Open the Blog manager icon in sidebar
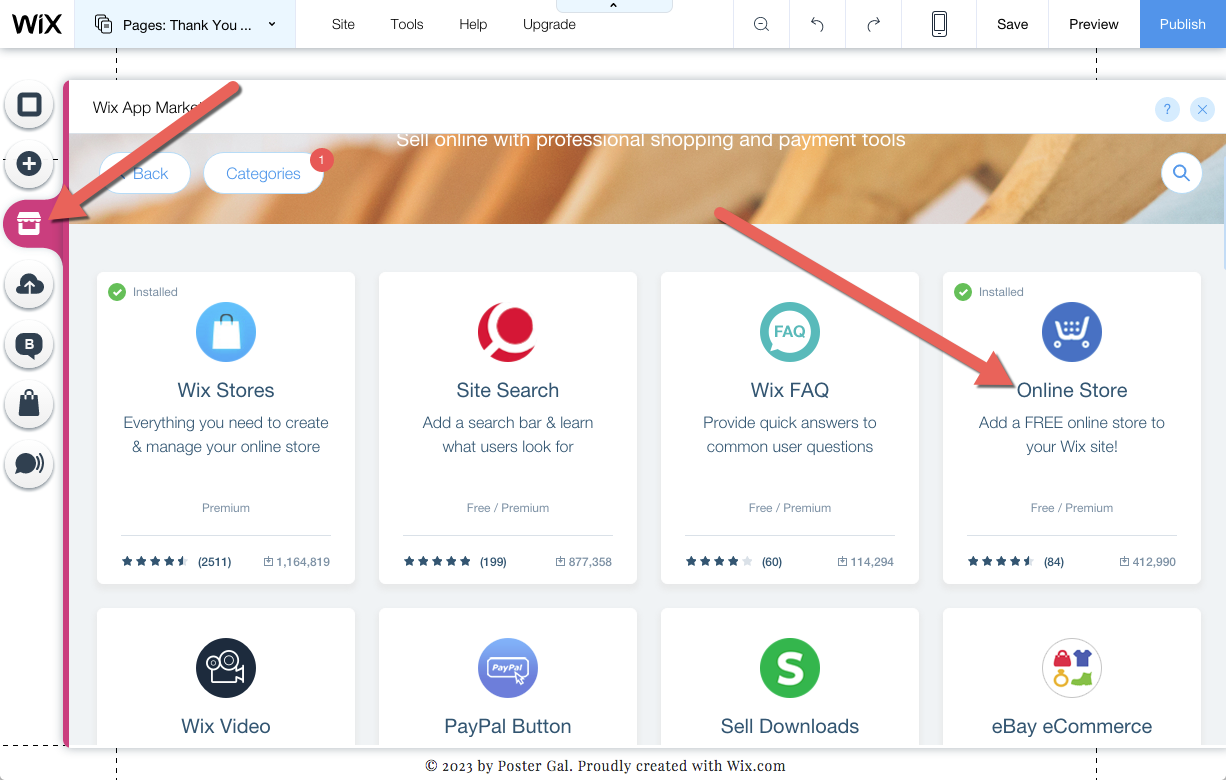 [x=29, y=345]
